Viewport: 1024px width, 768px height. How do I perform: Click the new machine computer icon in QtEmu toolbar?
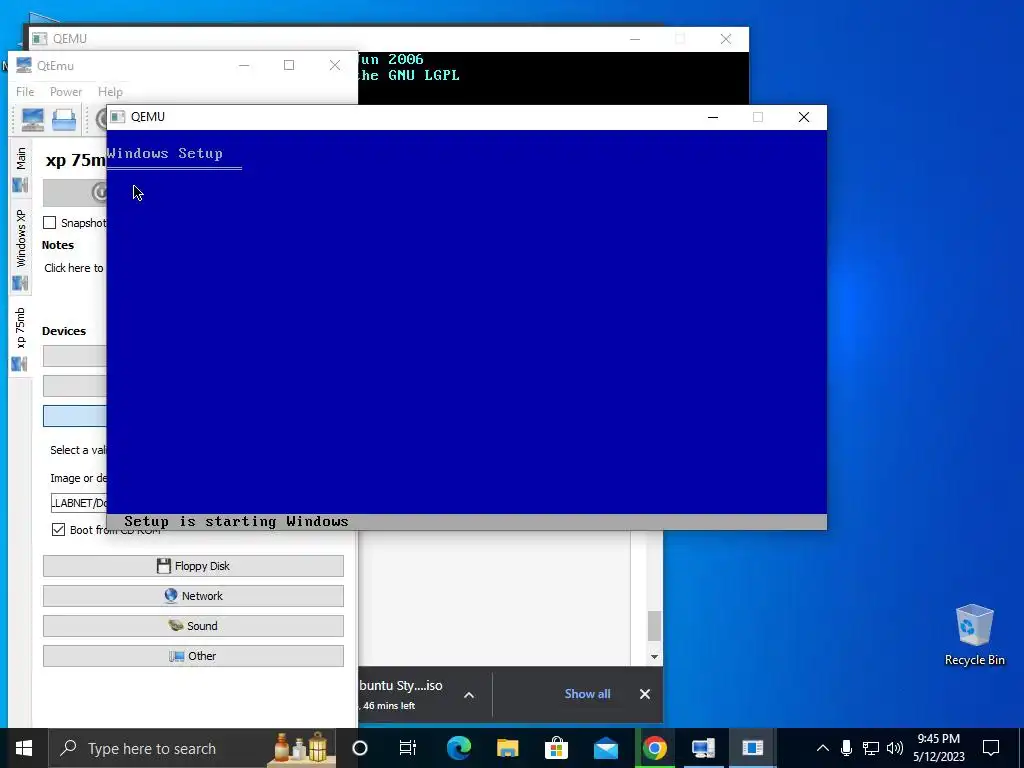pyautogui.click(x=33, y=120)
